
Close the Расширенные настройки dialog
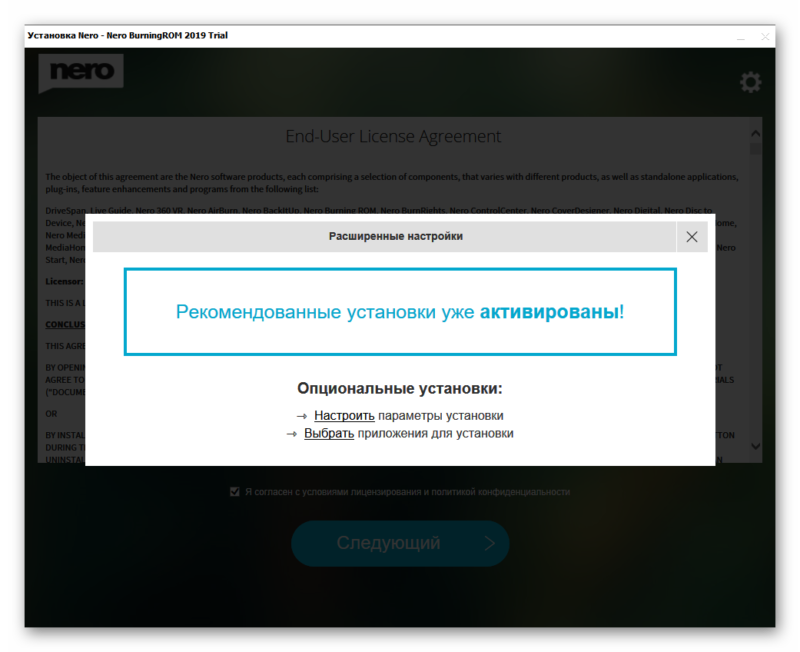point(691,237)
